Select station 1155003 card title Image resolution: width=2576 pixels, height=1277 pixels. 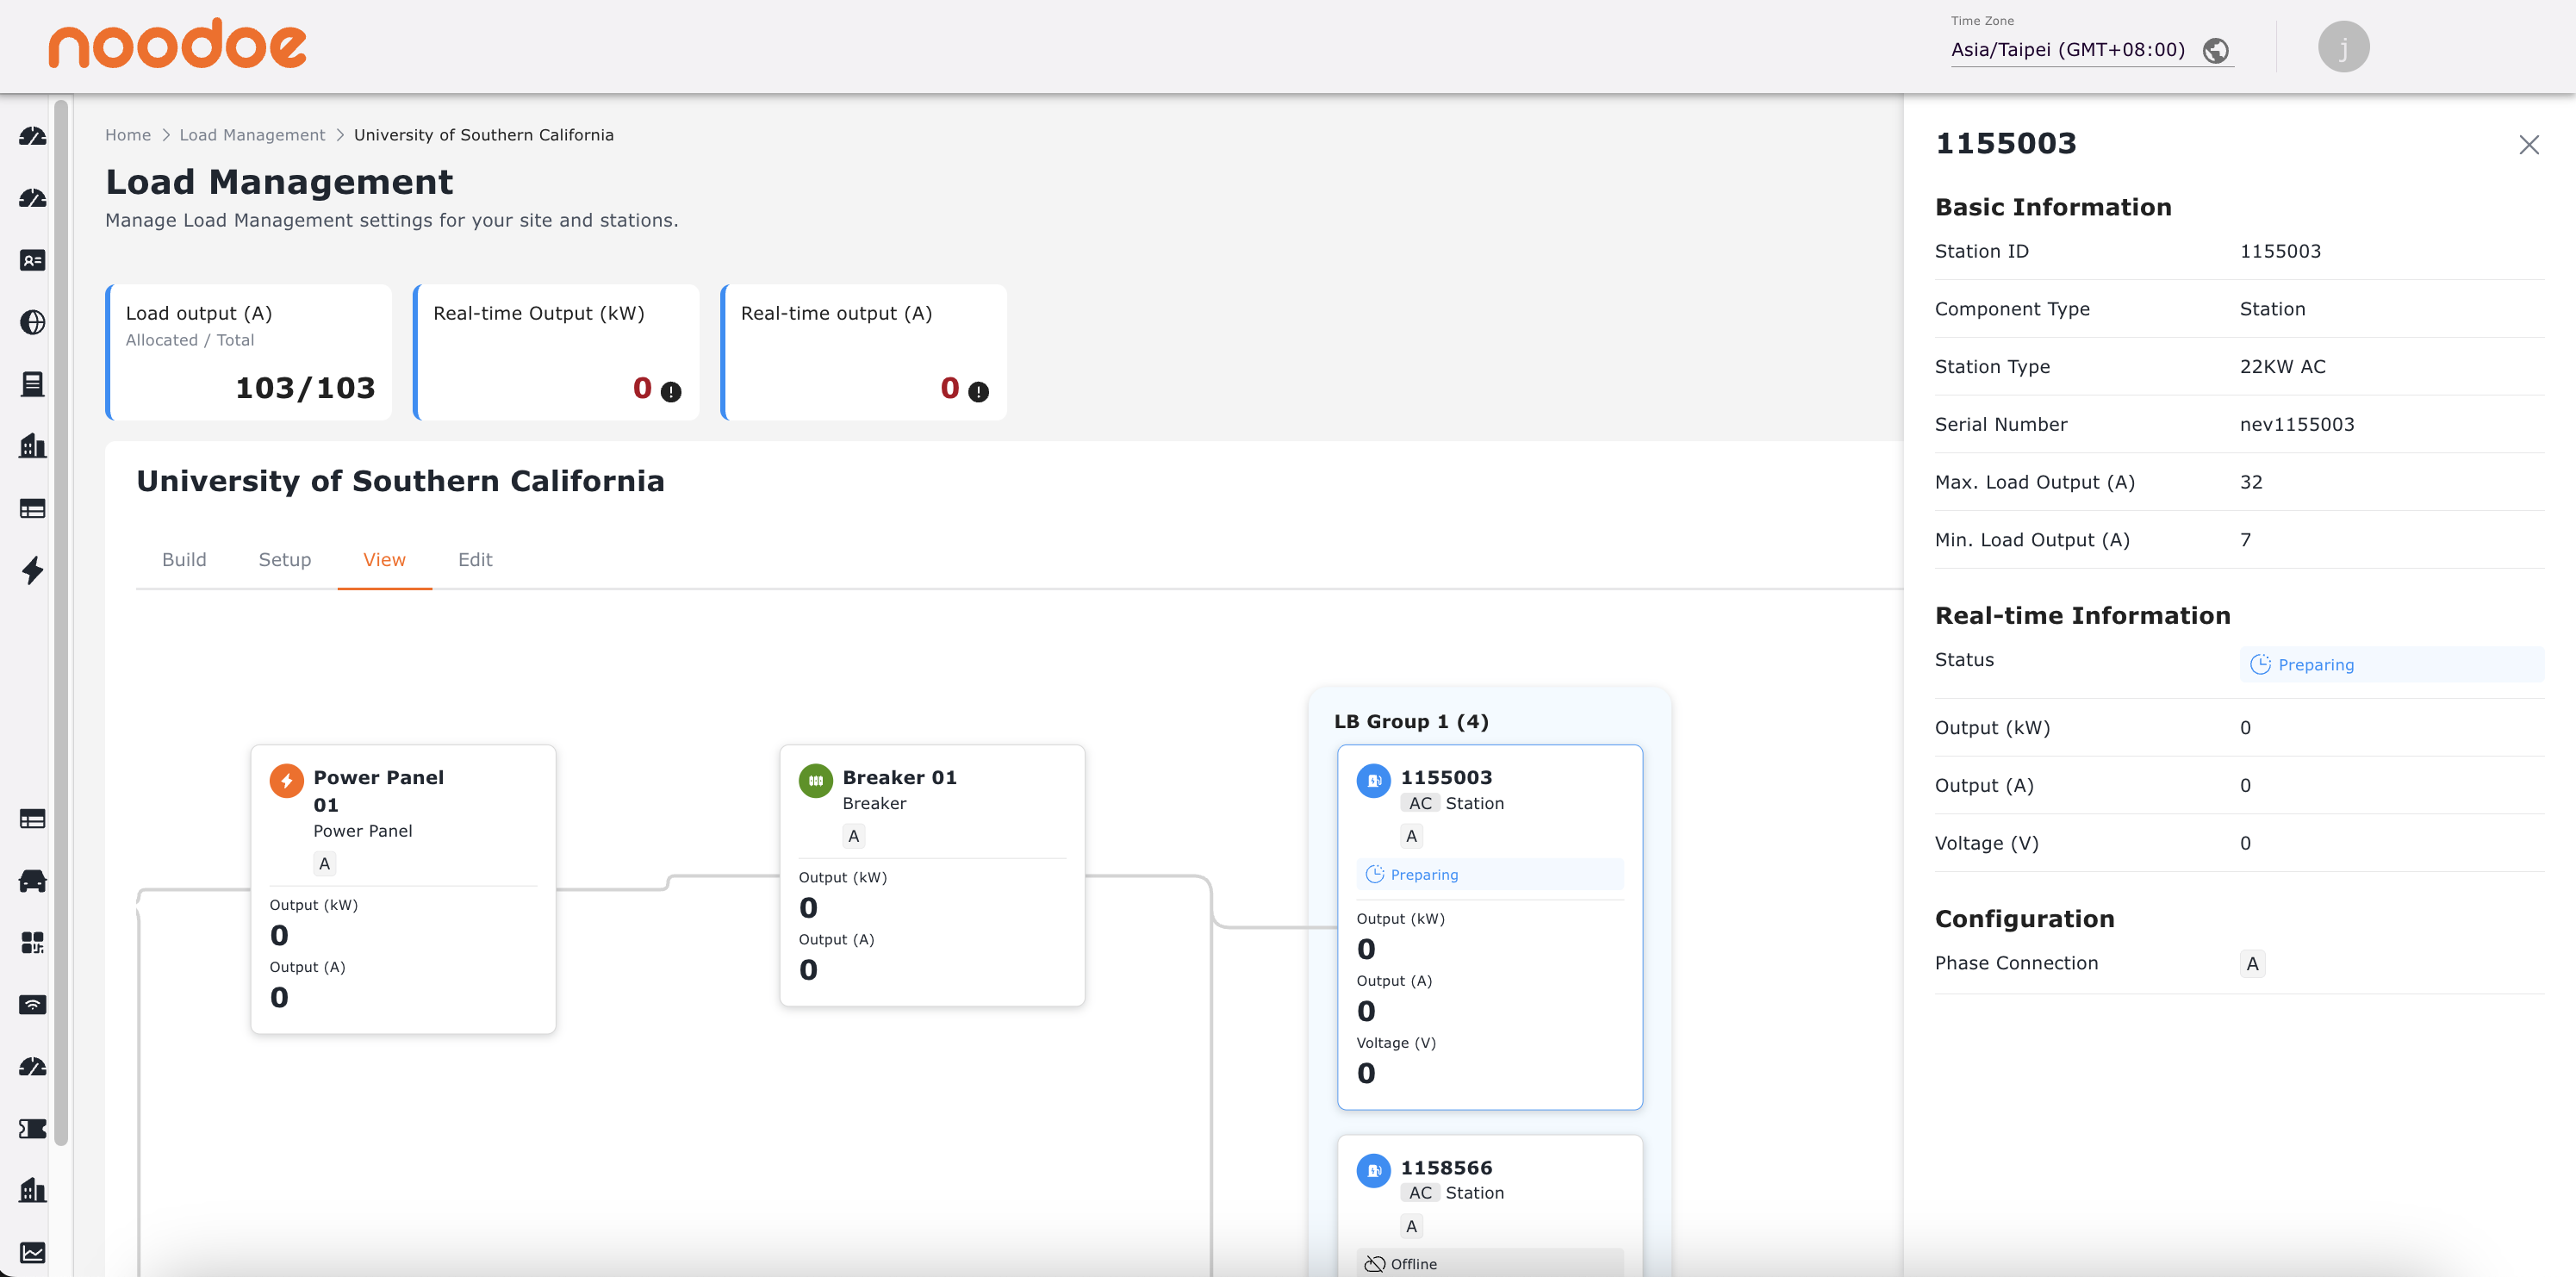(1446, 777)
